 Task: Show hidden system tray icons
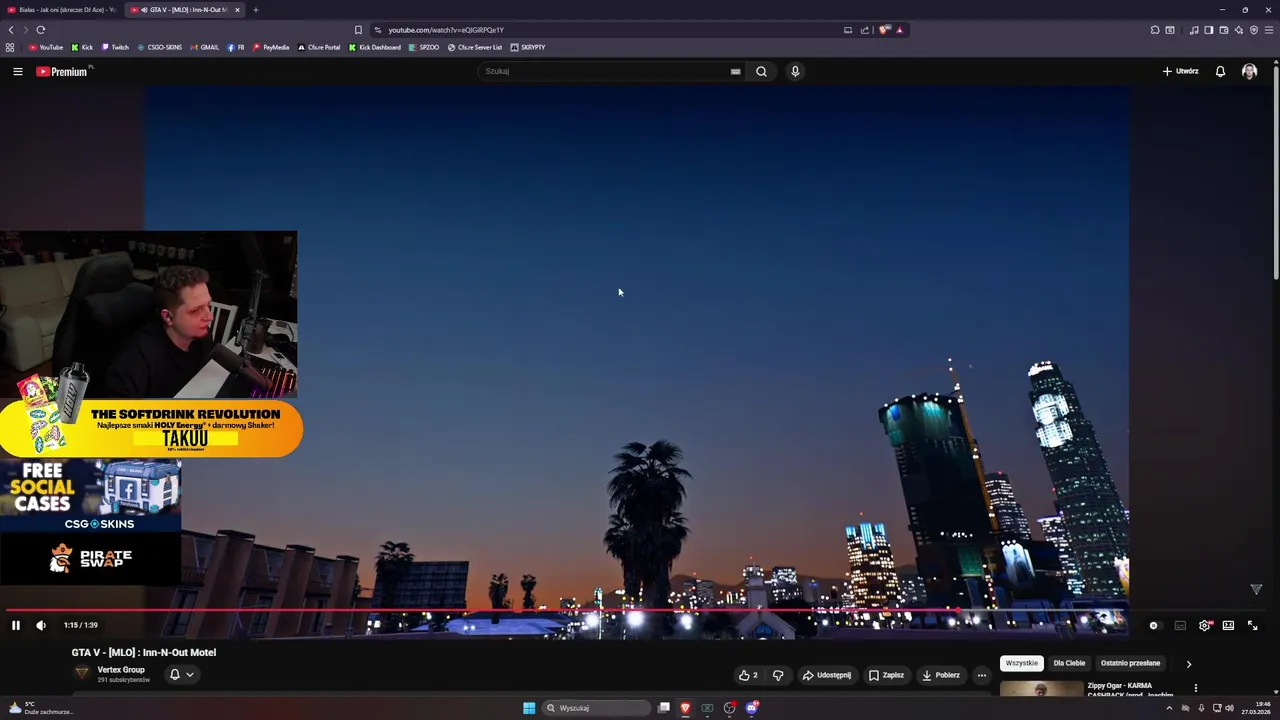1169,708
